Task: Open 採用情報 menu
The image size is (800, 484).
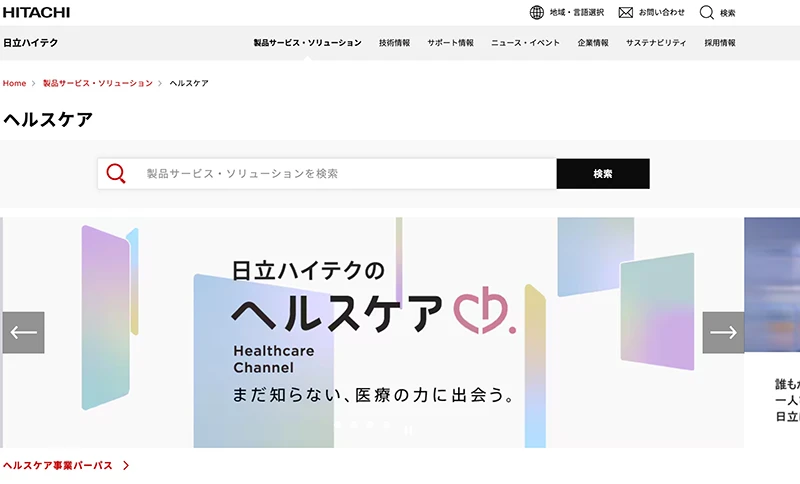Action: pyautogui.click(x=720, y=43)
